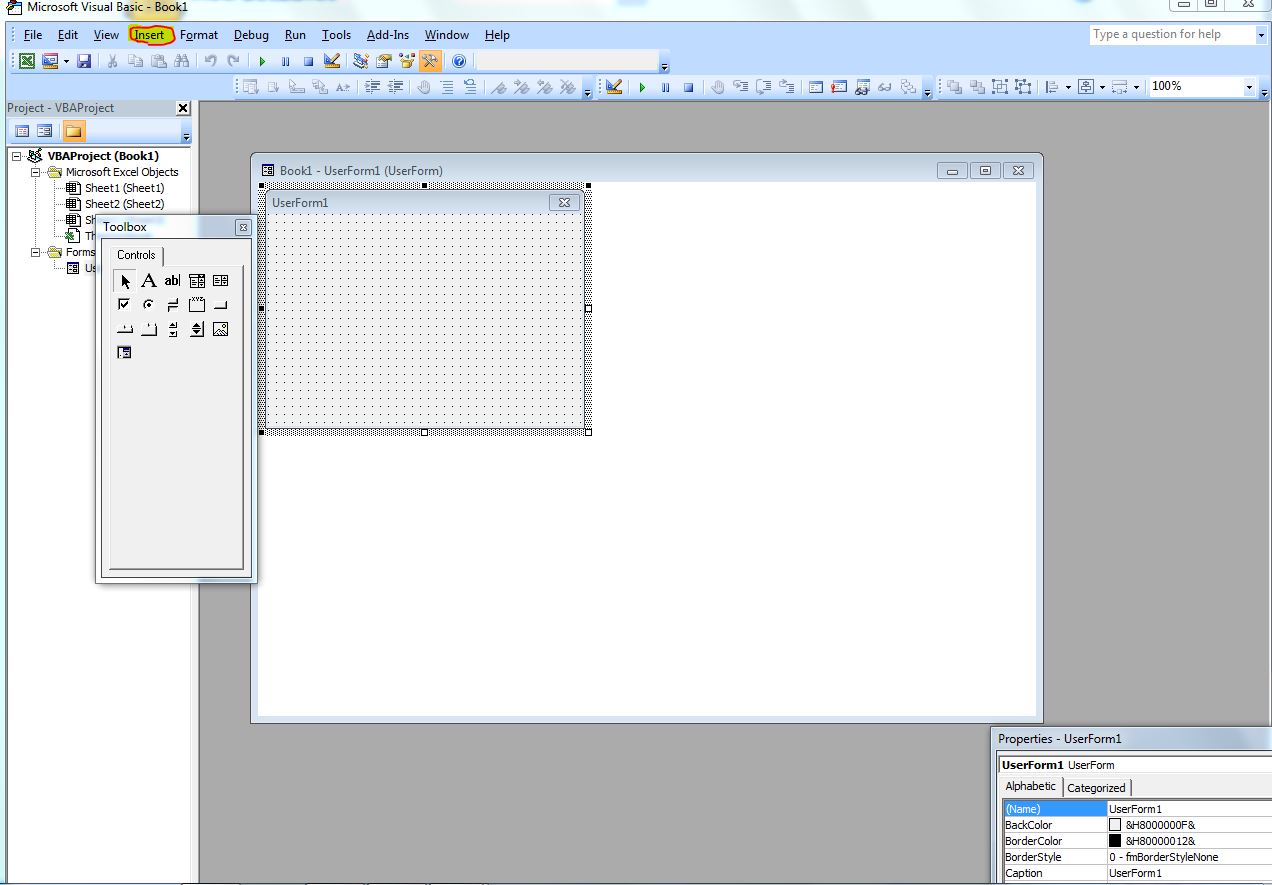Select the Image control in the Toolbox
The image size is (1272, 885).
(220, 328)
